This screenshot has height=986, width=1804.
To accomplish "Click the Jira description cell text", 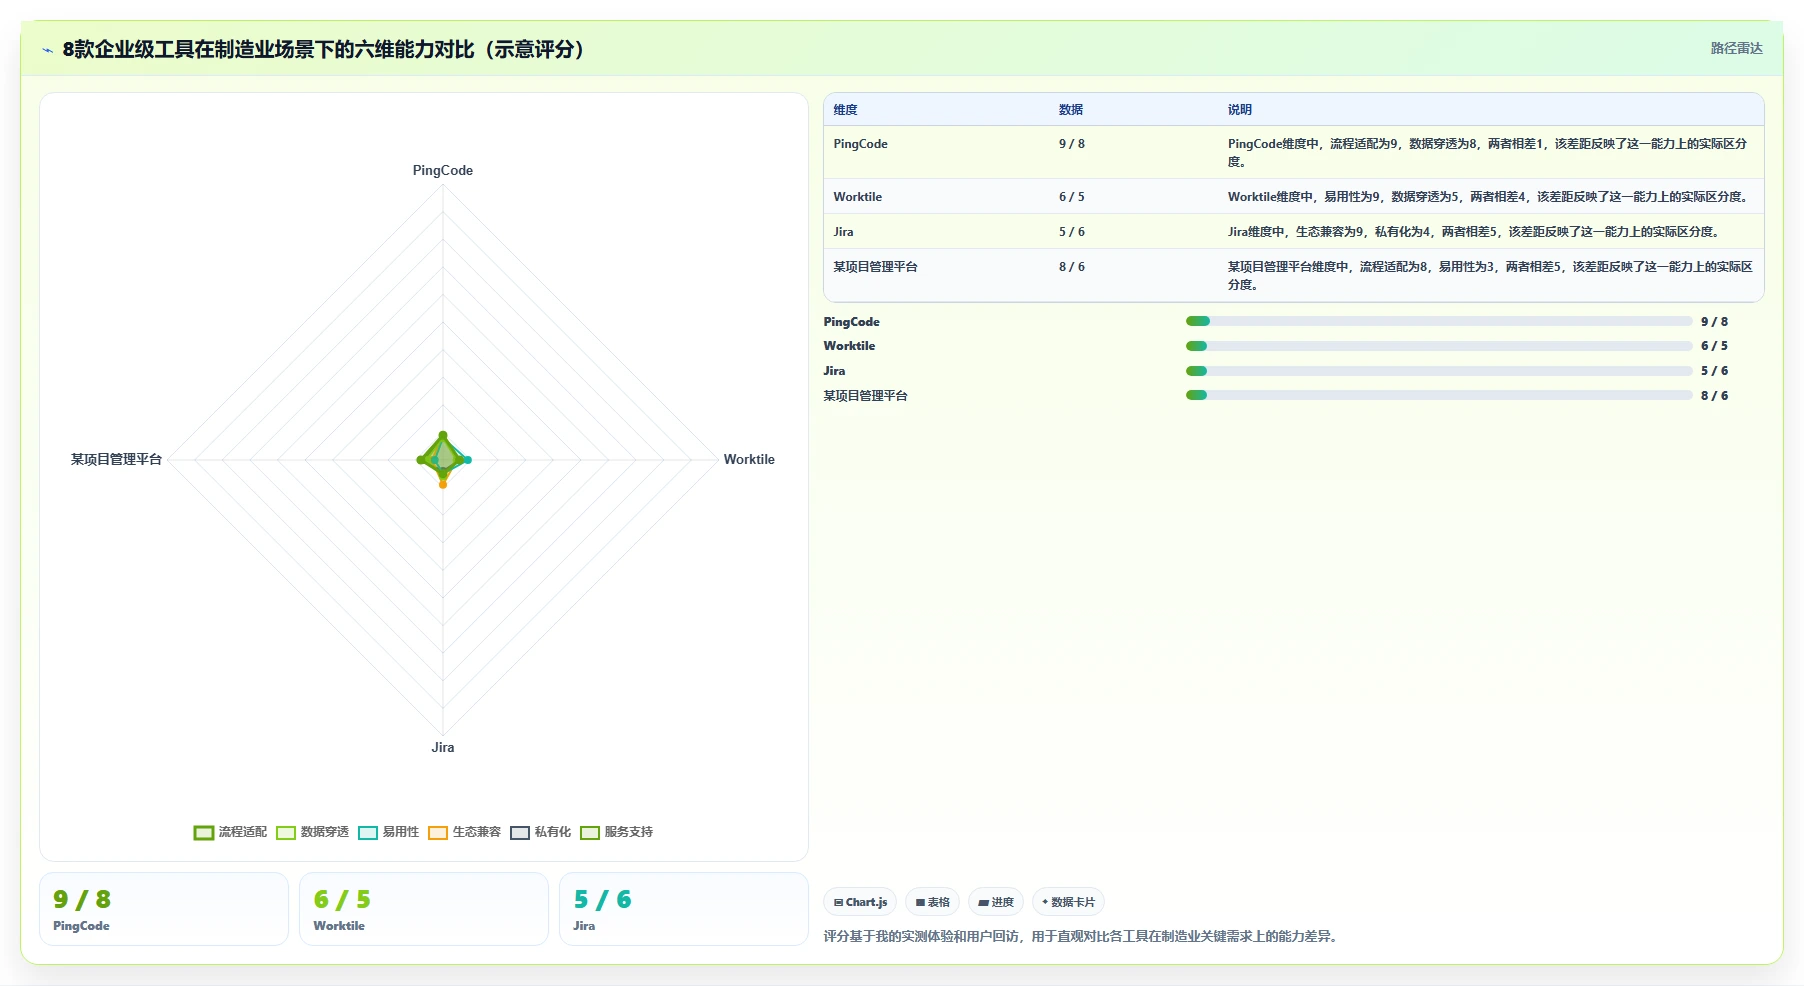I will [x=1475, y=232].
